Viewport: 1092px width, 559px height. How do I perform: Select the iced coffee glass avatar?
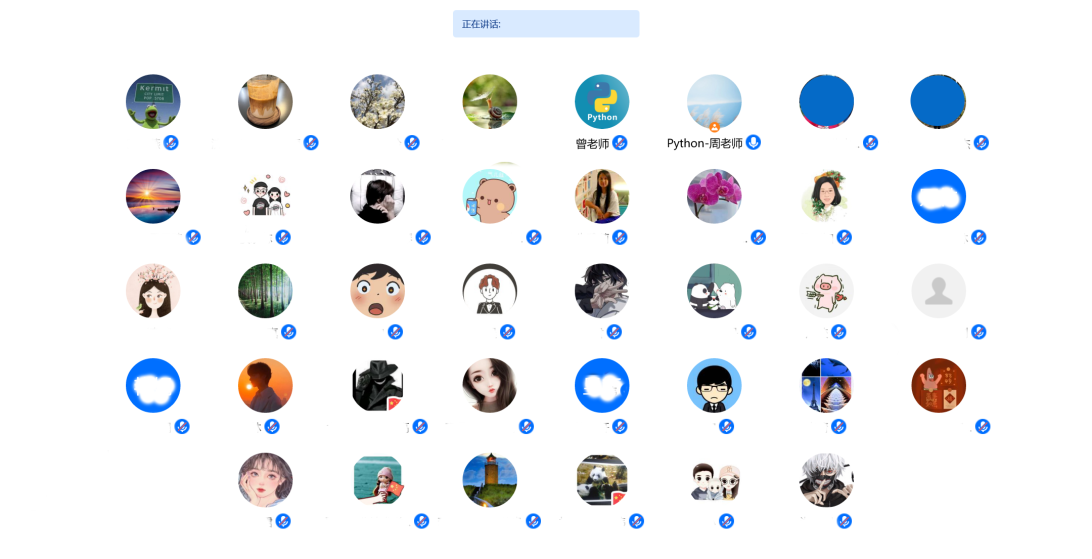point(265,102)
